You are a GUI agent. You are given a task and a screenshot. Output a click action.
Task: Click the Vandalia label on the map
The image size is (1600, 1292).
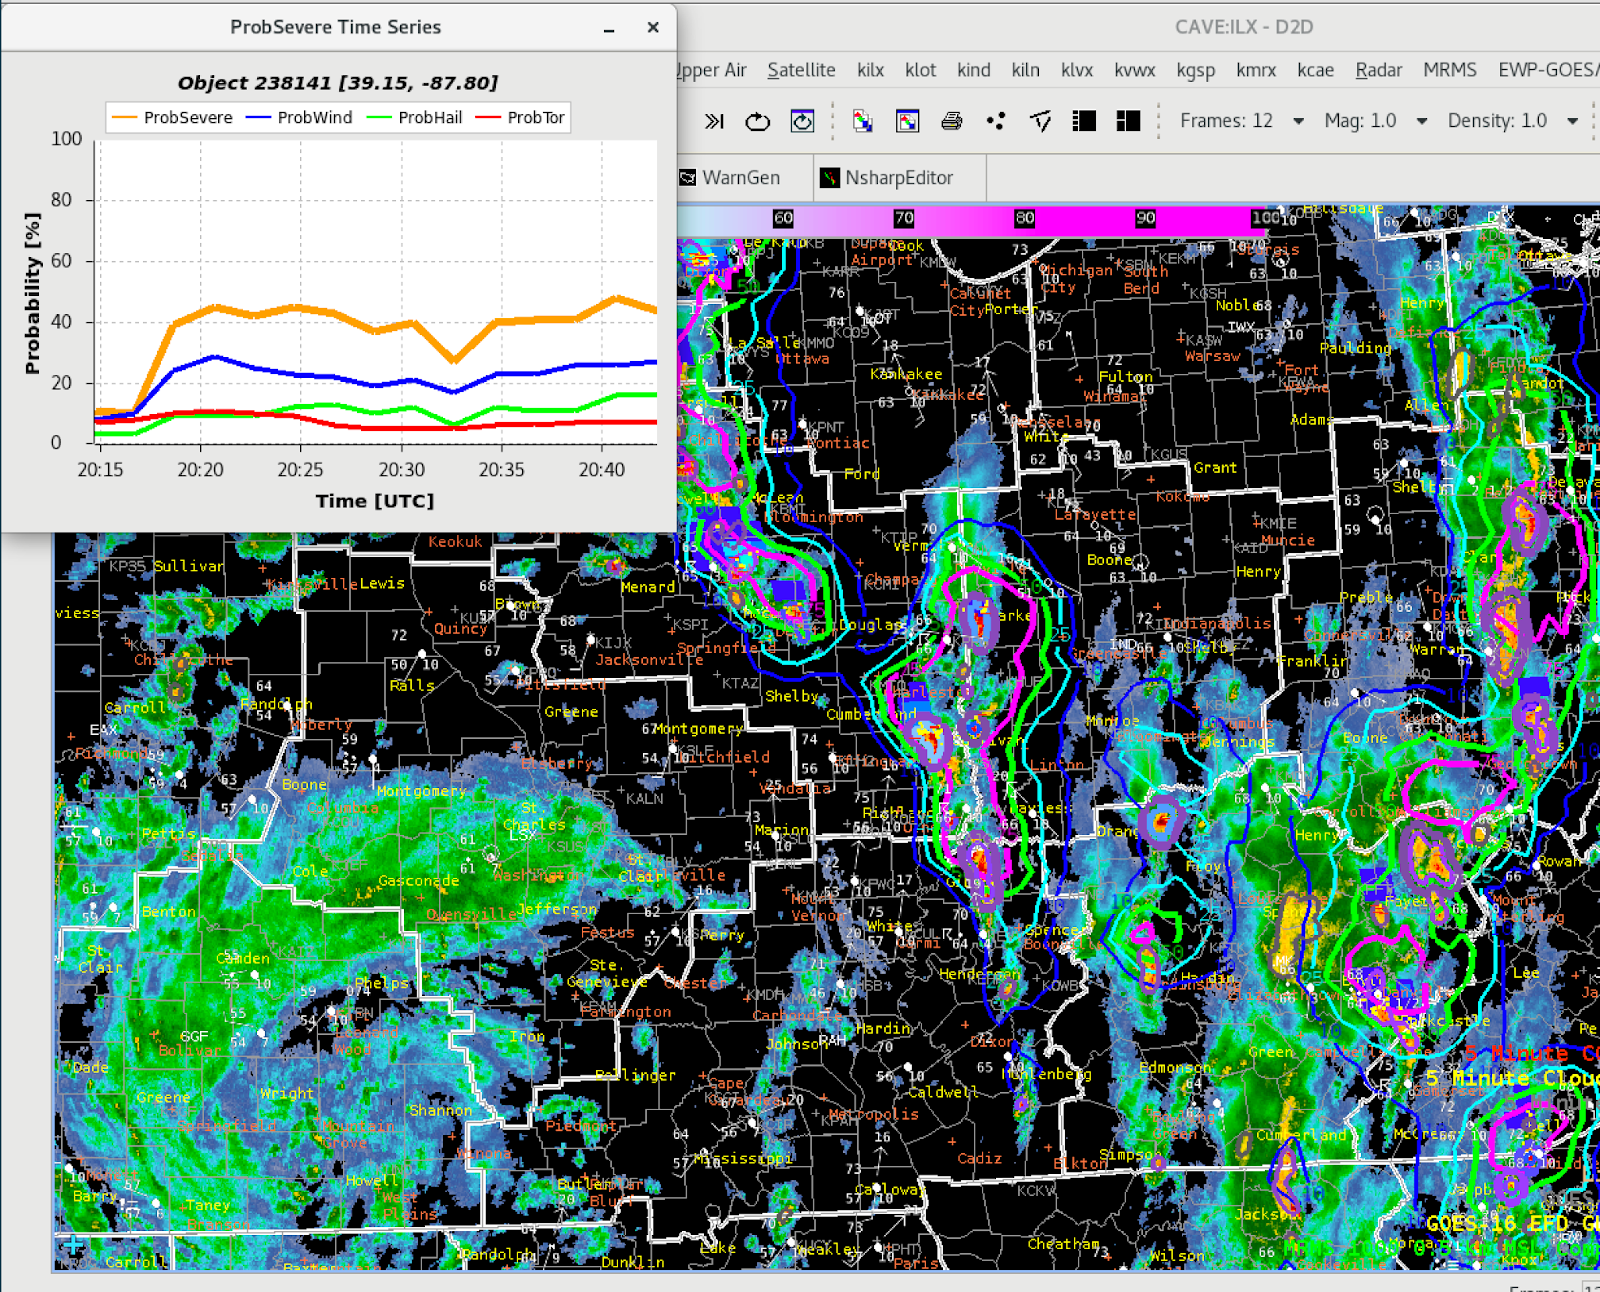[796, 788]
